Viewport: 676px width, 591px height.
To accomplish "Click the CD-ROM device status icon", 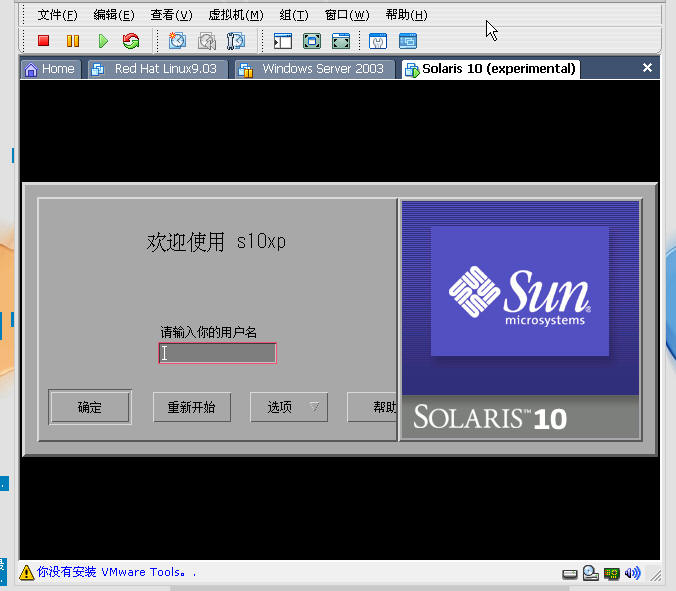I will [590, 573].
